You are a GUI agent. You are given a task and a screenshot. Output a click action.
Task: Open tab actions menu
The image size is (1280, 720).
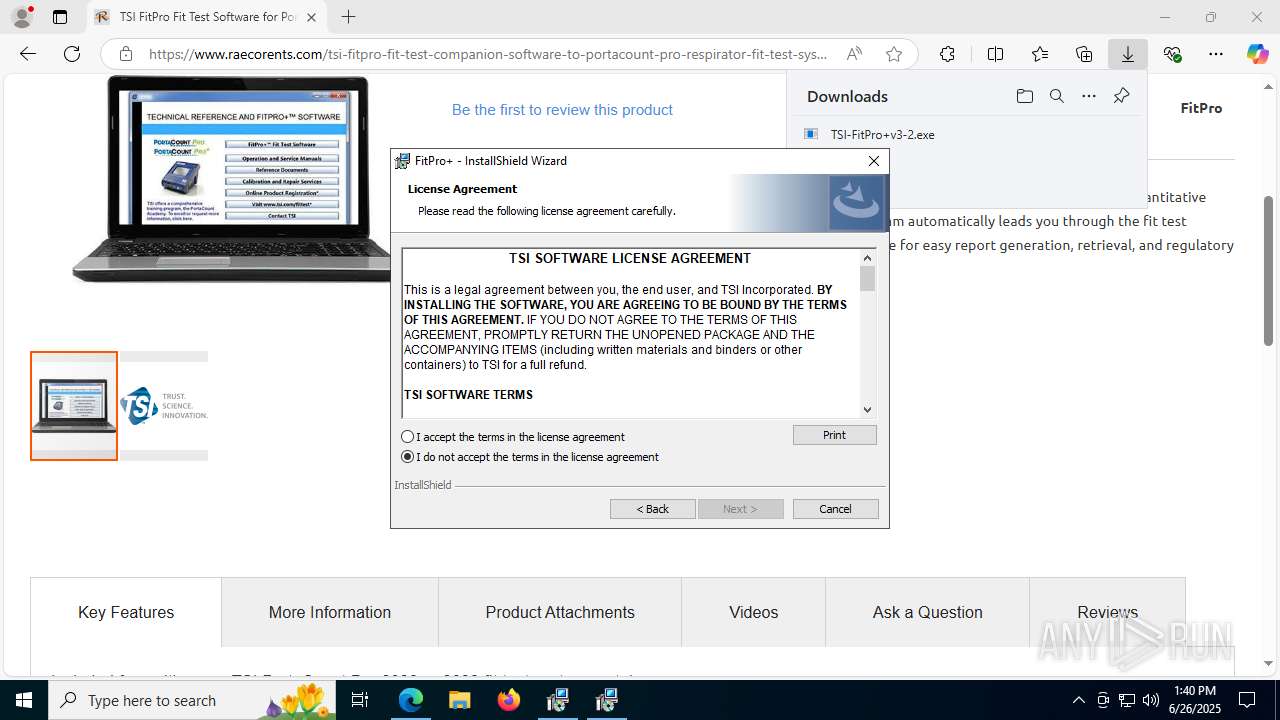[x=60, y=17]
